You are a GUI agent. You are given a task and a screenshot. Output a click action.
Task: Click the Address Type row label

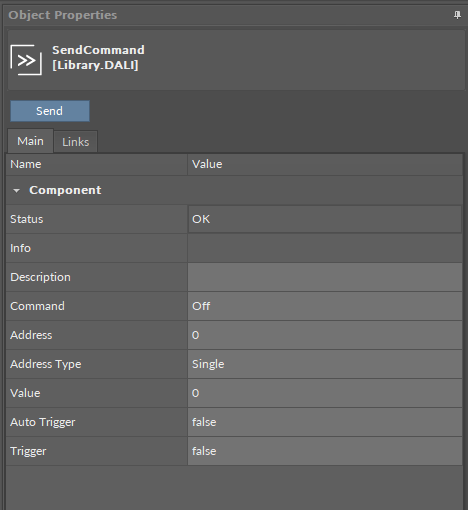tap(46, 364)
